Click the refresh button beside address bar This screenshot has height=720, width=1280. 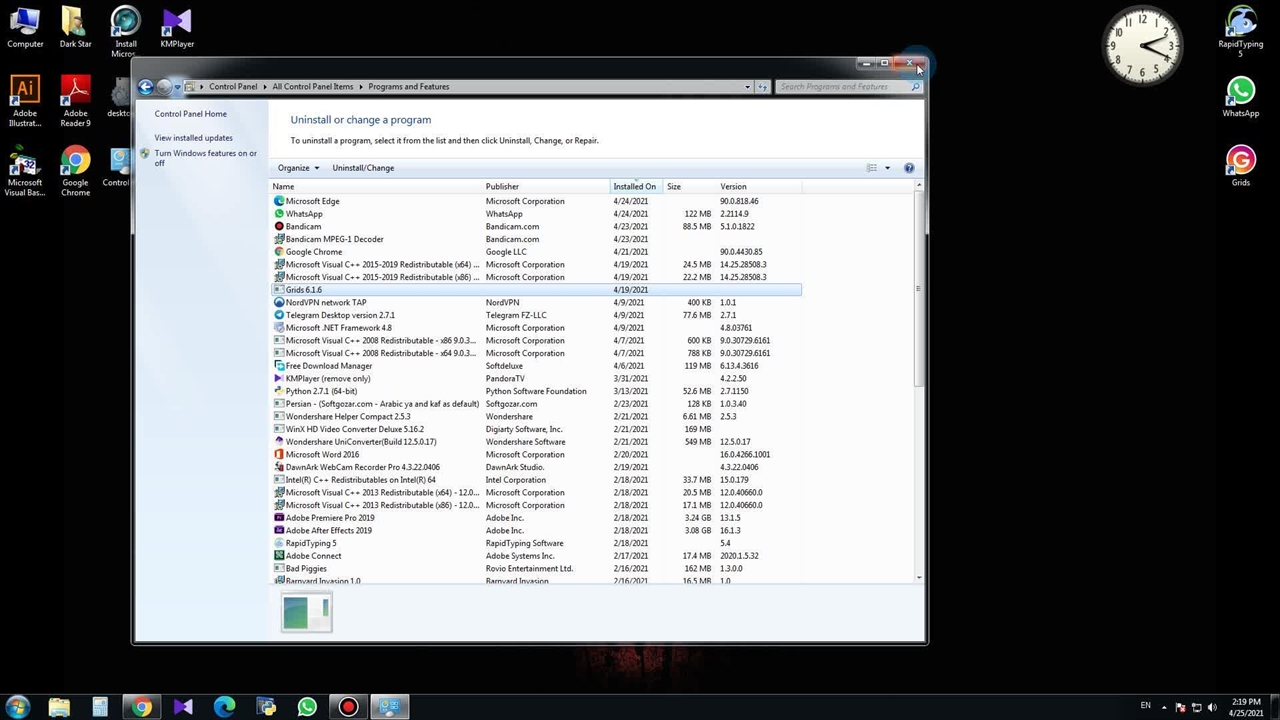763,87
